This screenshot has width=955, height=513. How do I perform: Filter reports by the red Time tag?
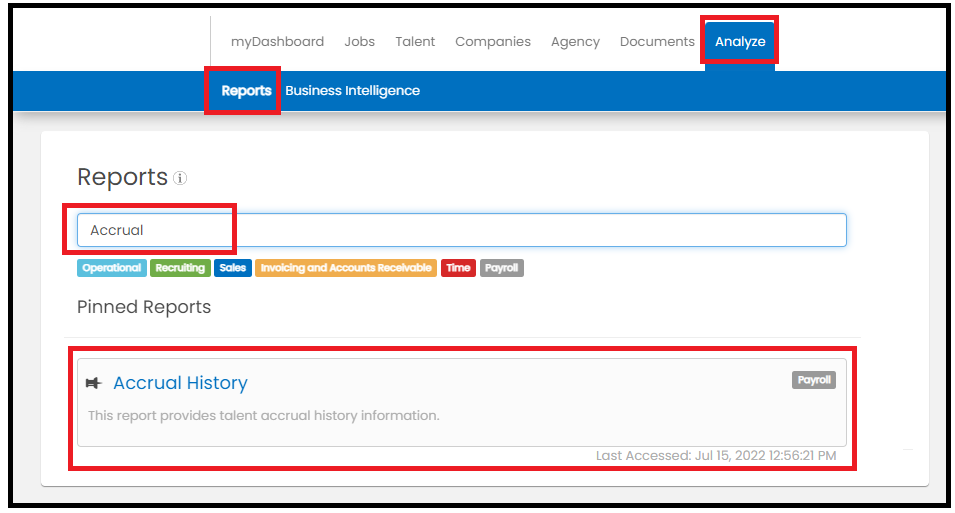point(458,268)
